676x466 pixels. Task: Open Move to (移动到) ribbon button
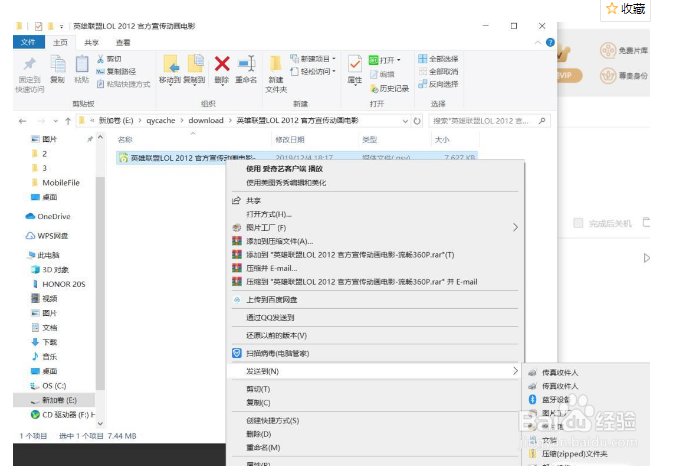click(x=170, y=69)
